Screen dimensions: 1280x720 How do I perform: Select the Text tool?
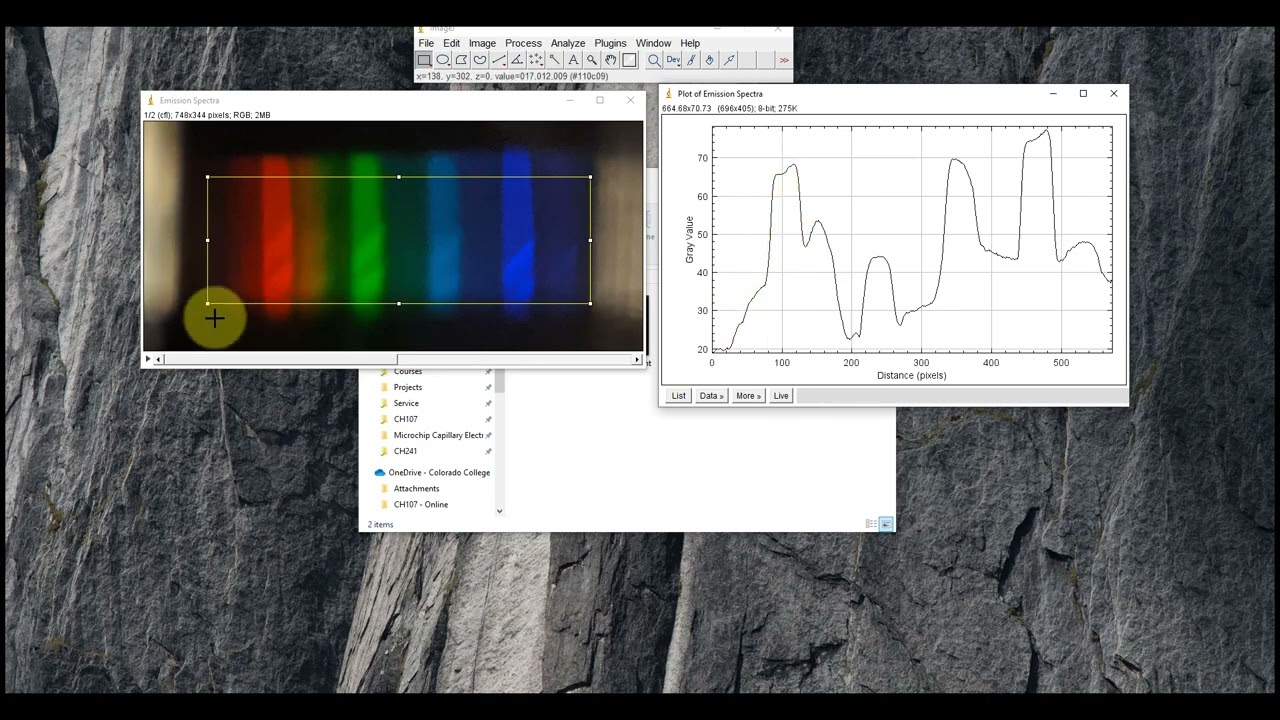point(573,60)
